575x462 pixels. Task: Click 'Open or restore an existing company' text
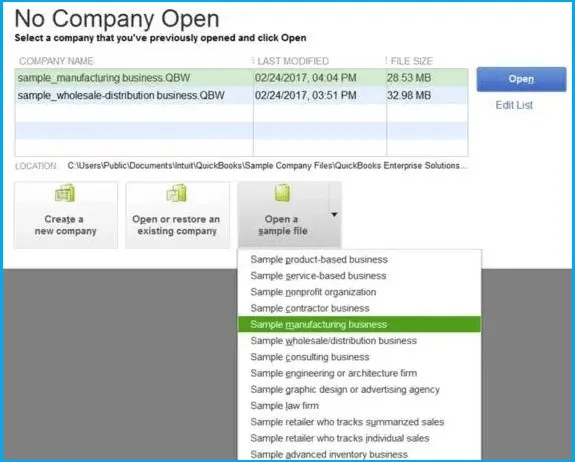(176, 225)
